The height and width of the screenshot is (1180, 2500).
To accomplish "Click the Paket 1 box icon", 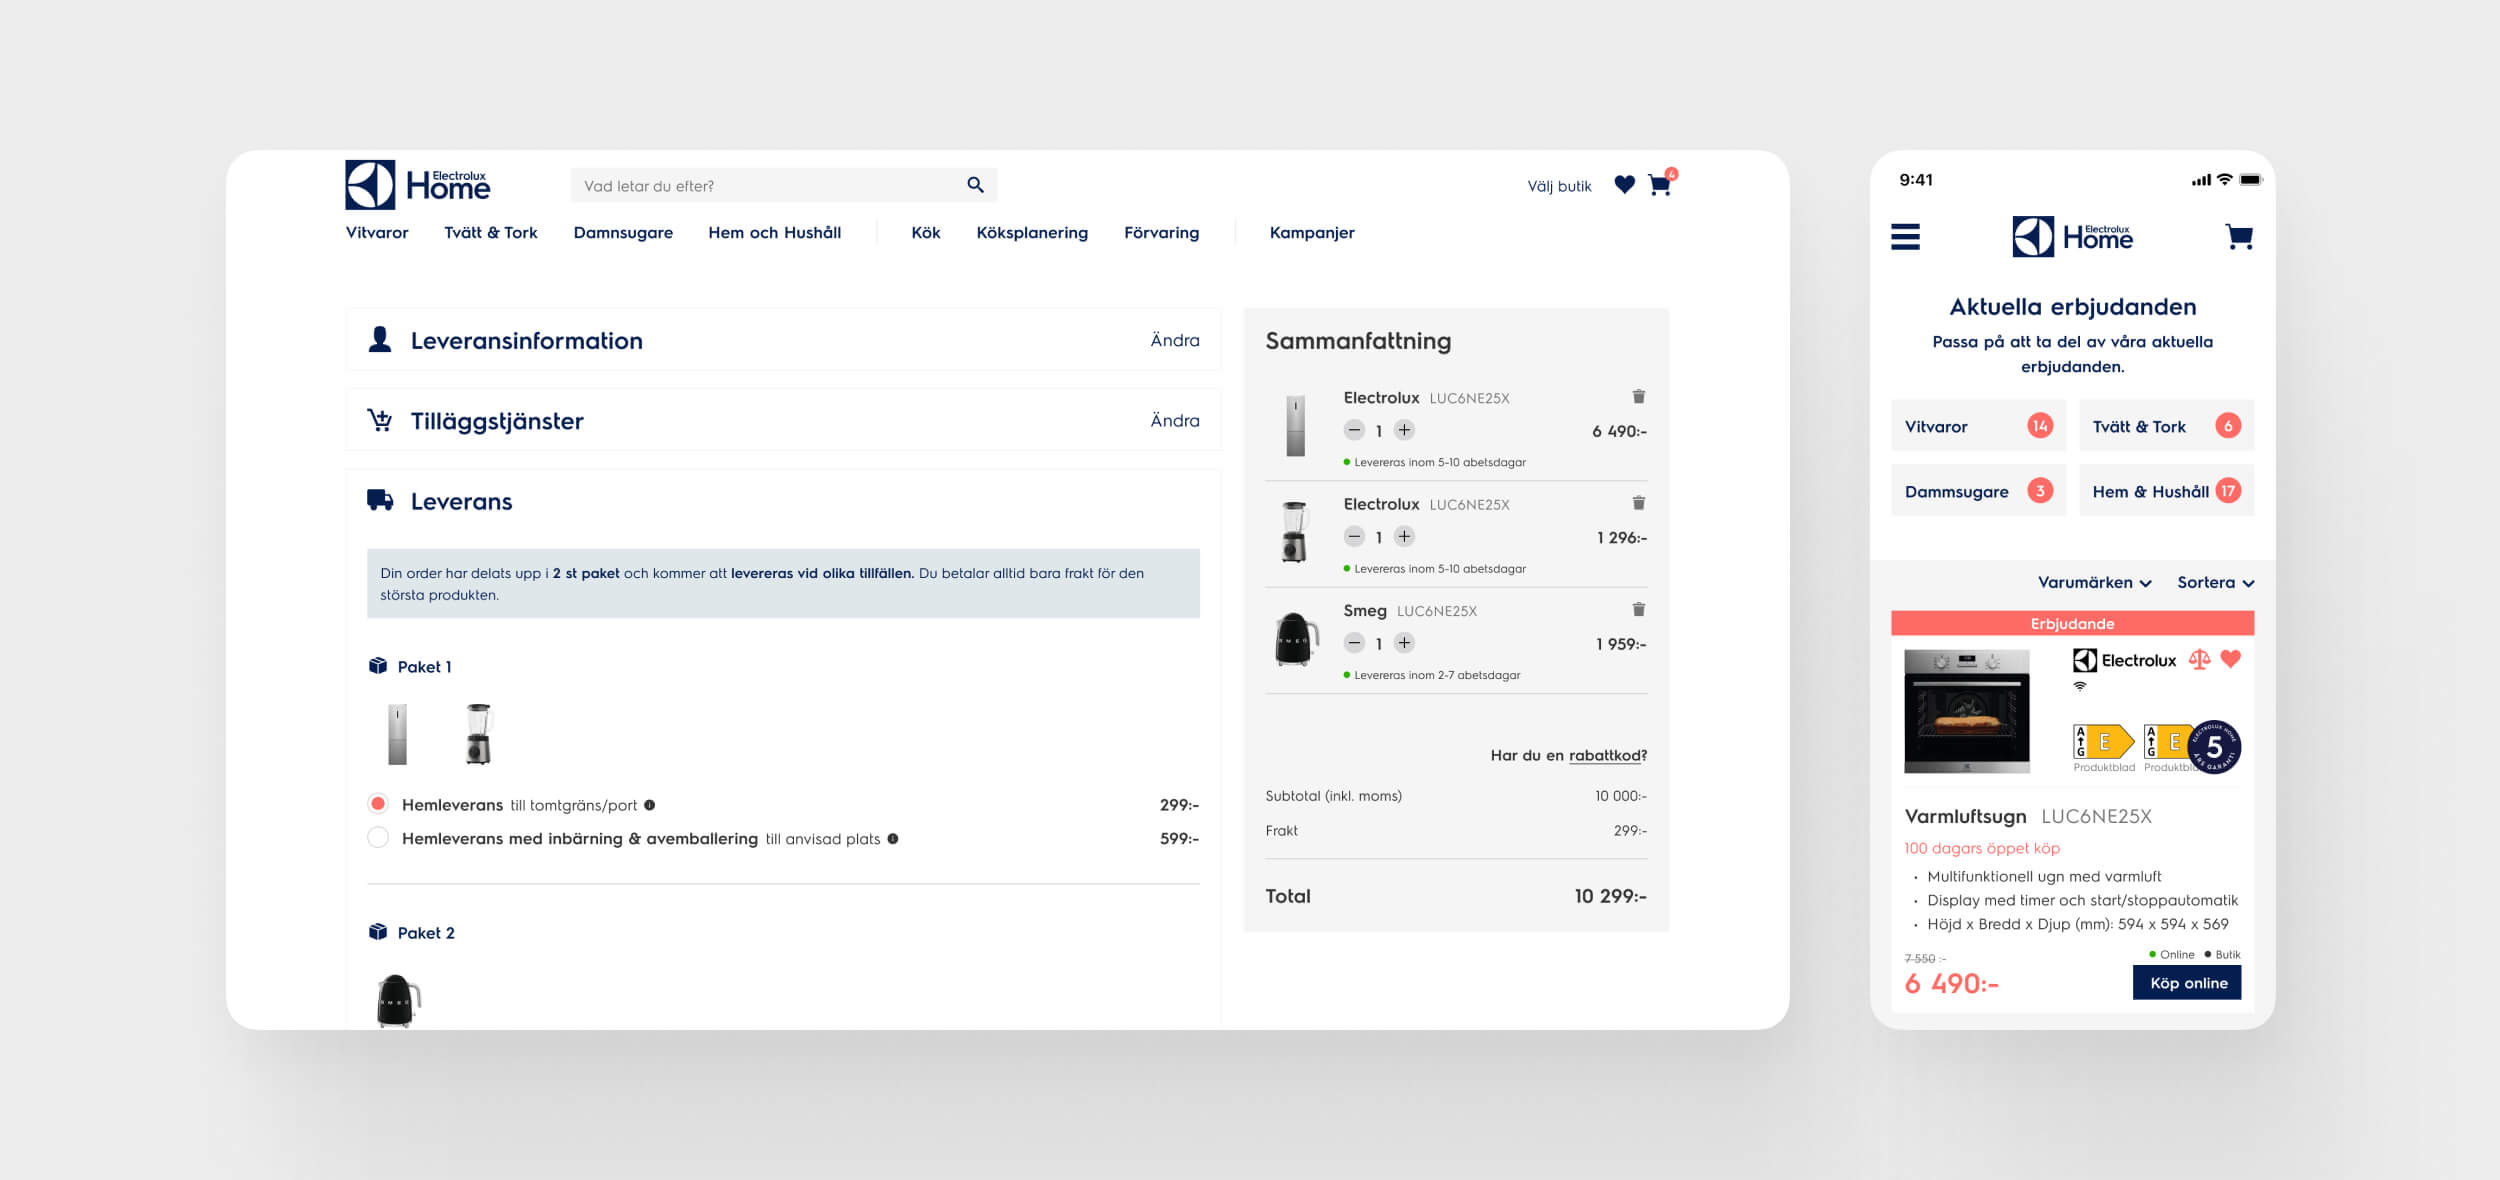I will pos(378,666).
